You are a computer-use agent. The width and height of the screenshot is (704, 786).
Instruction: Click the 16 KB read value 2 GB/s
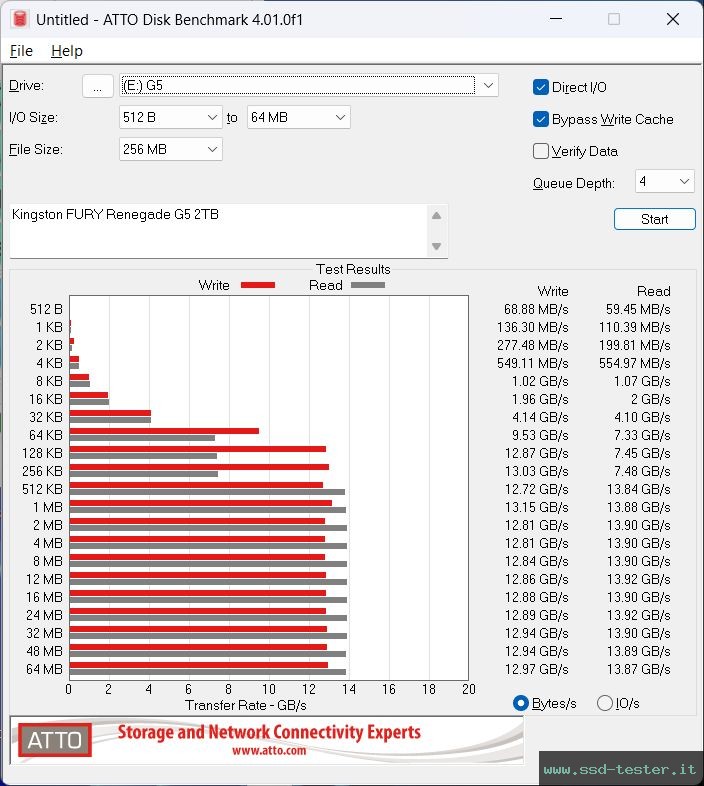tap(650, 400)
